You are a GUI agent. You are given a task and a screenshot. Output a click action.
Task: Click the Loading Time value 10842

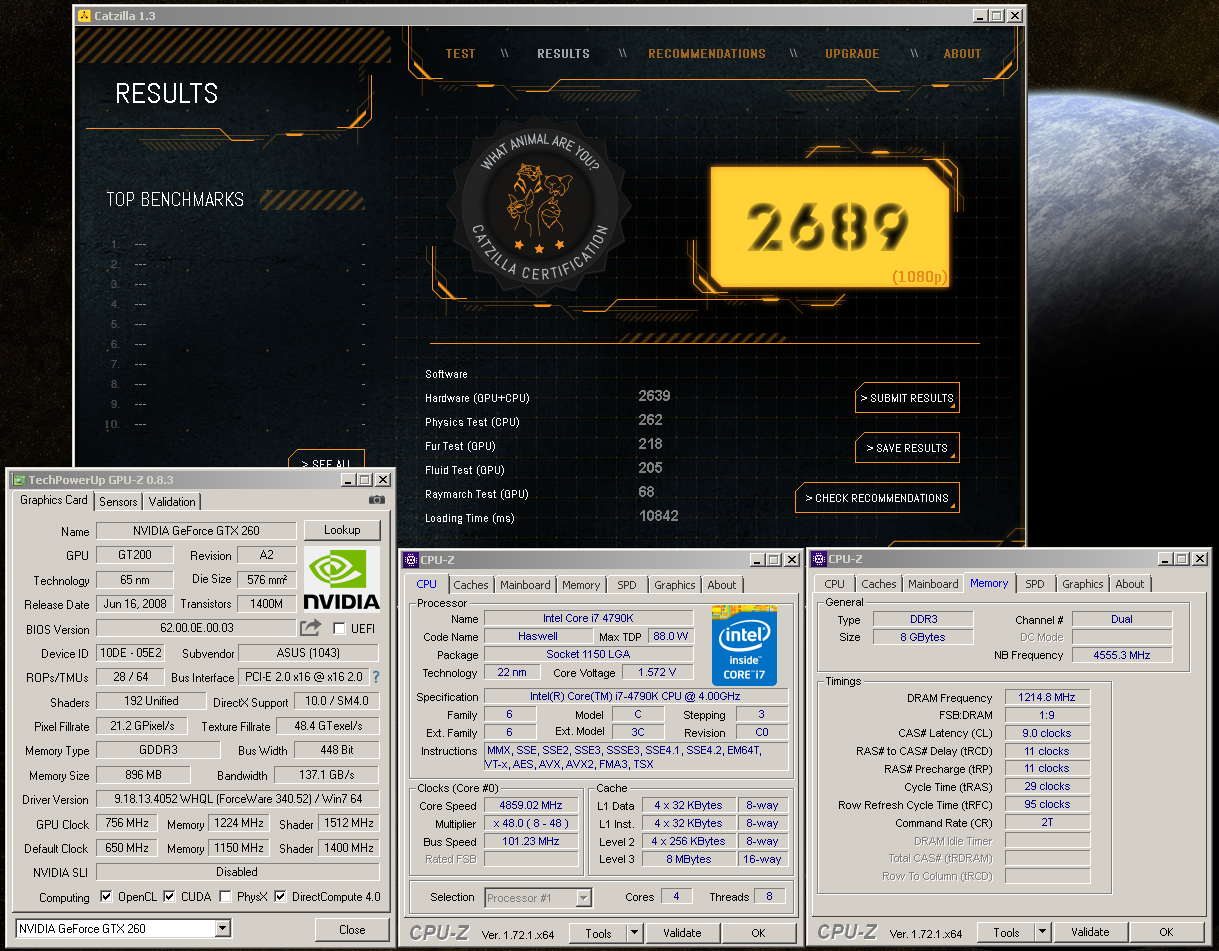click(x=659, y=516)
